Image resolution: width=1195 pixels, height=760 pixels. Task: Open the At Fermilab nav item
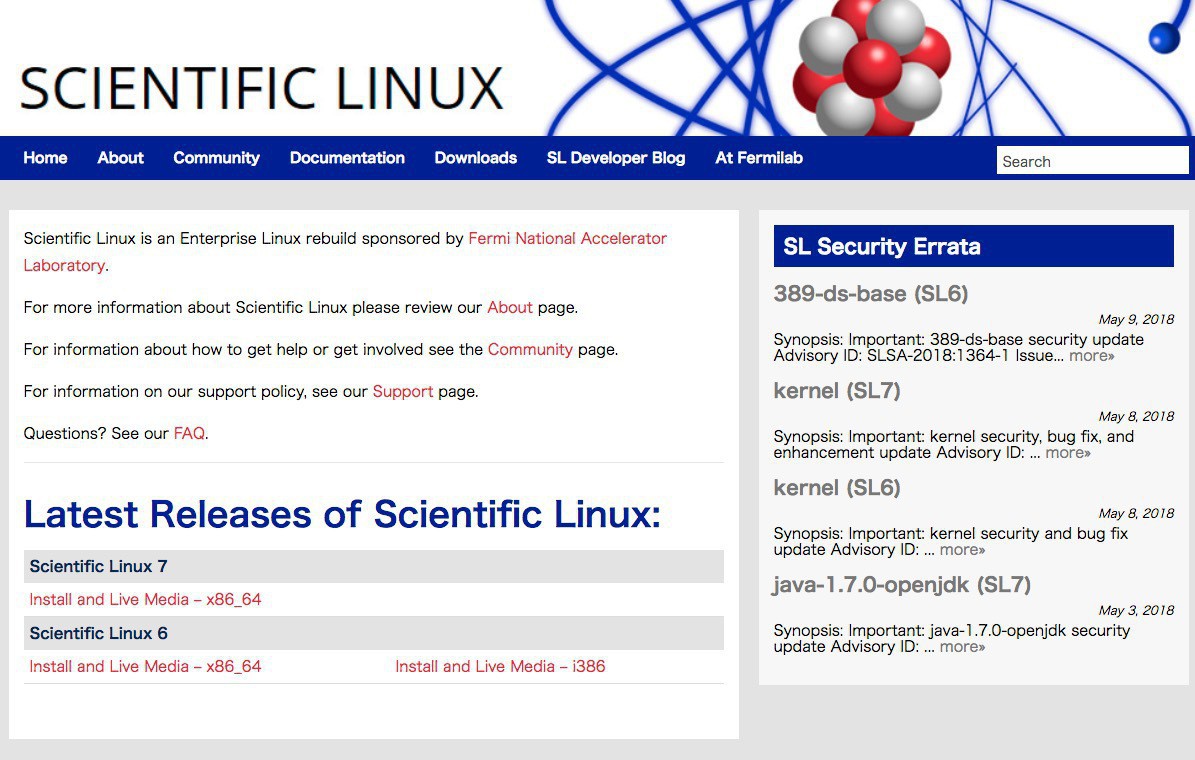[x=759, y=158]
